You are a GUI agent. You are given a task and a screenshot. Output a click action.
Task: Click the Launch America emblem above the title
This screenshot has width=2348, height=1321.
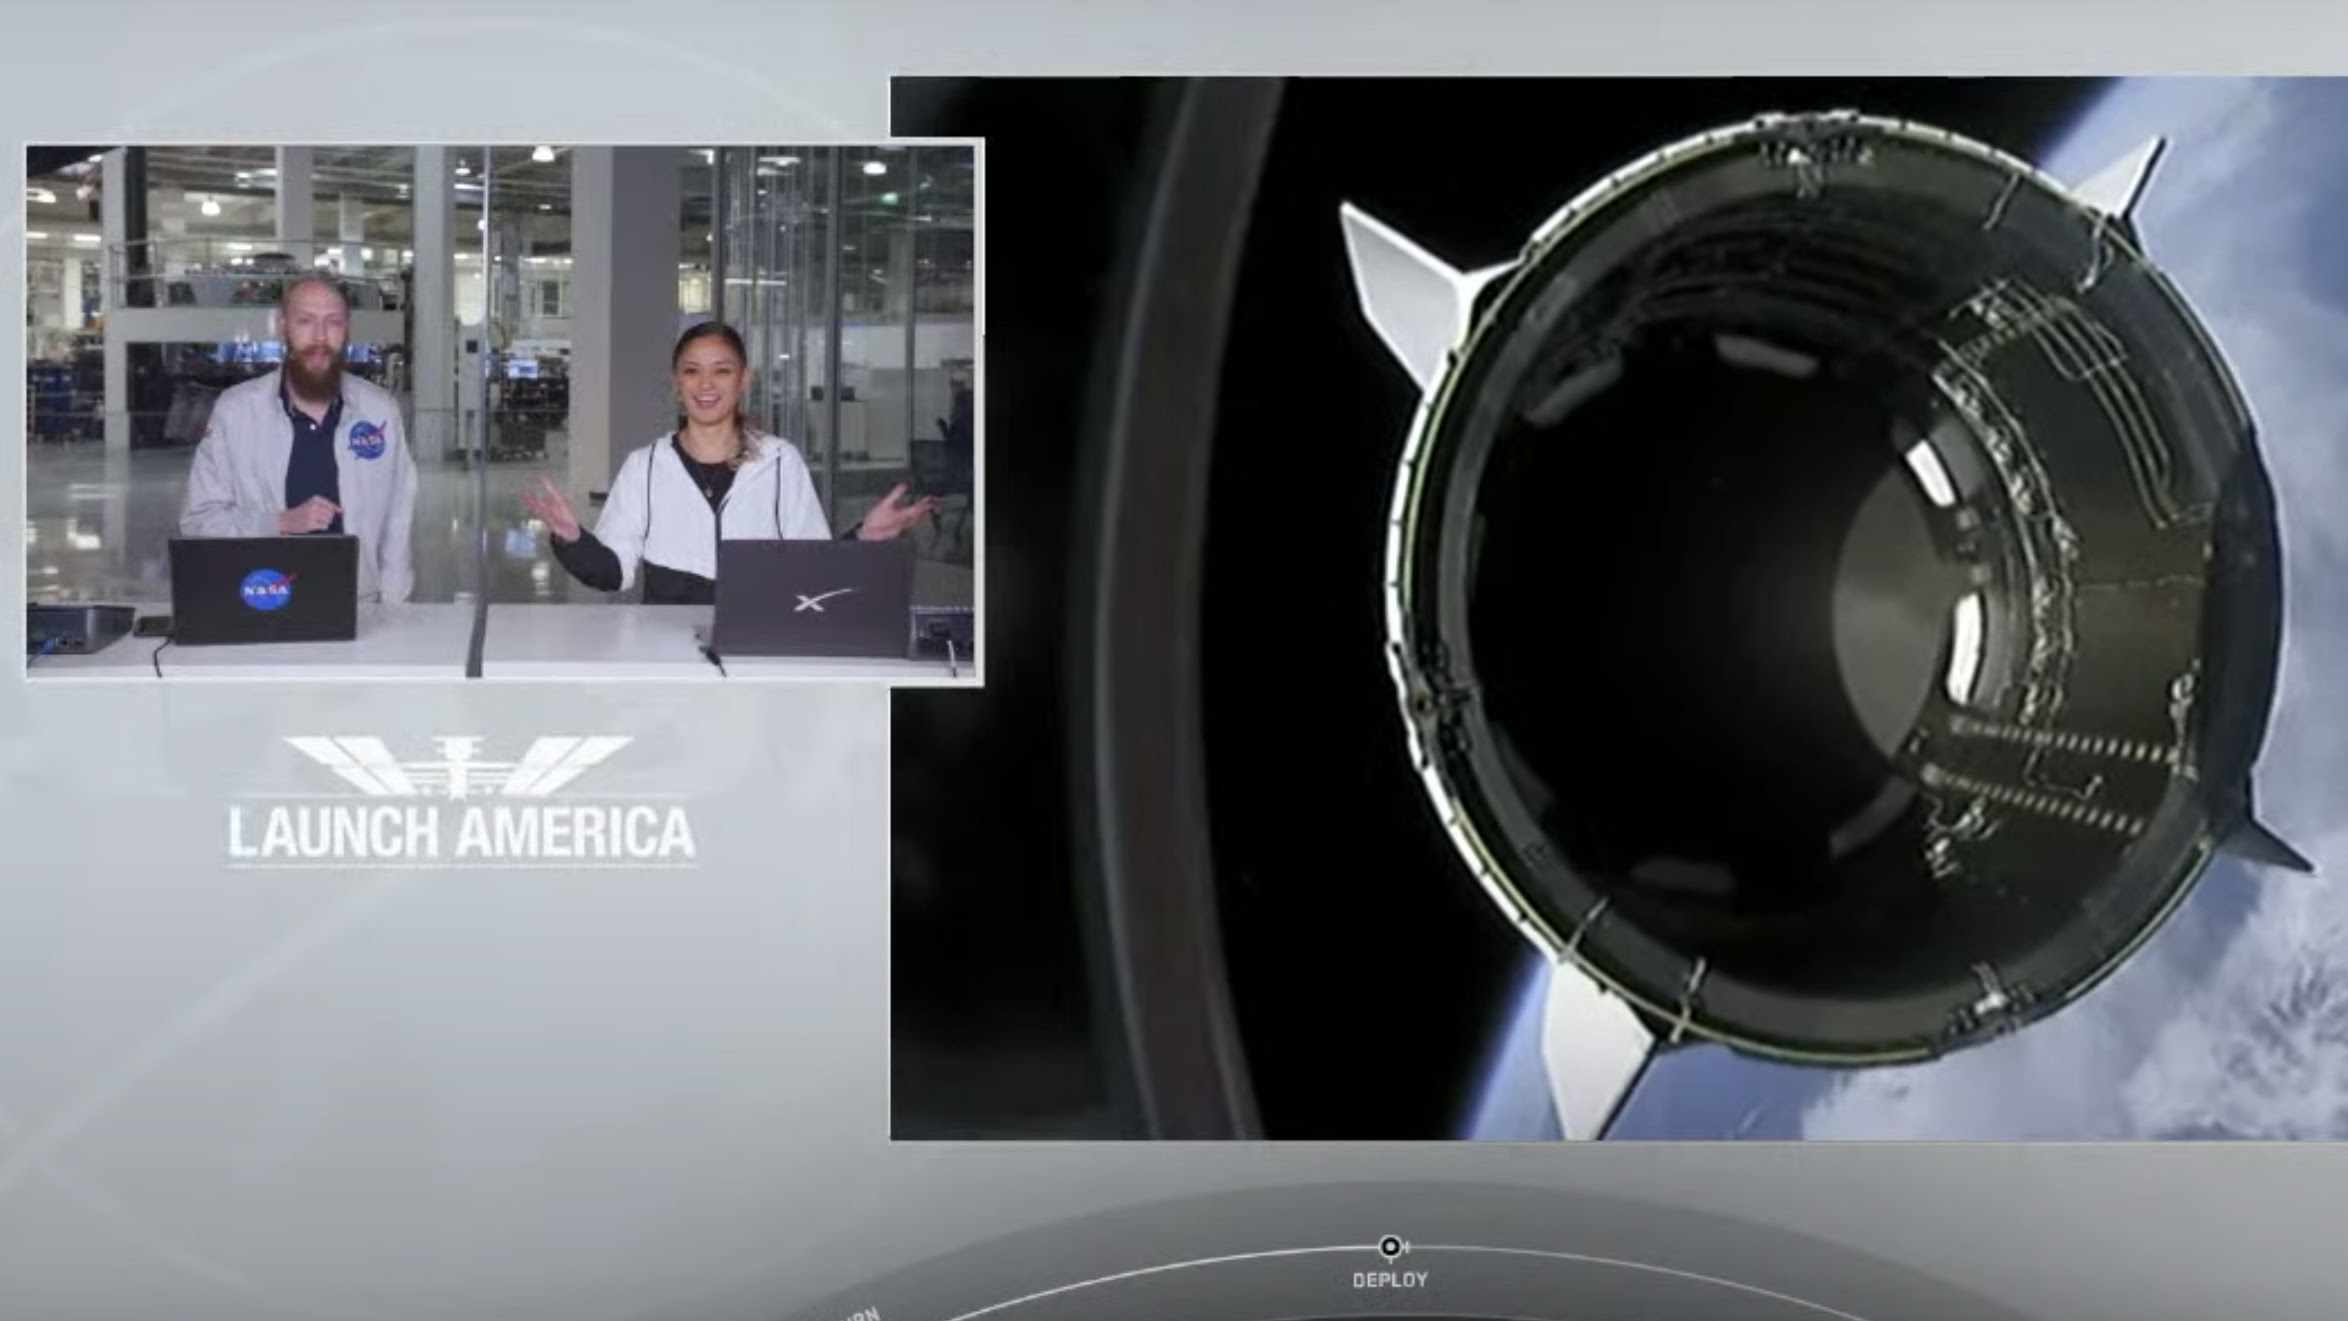click(x=459, y=768)
